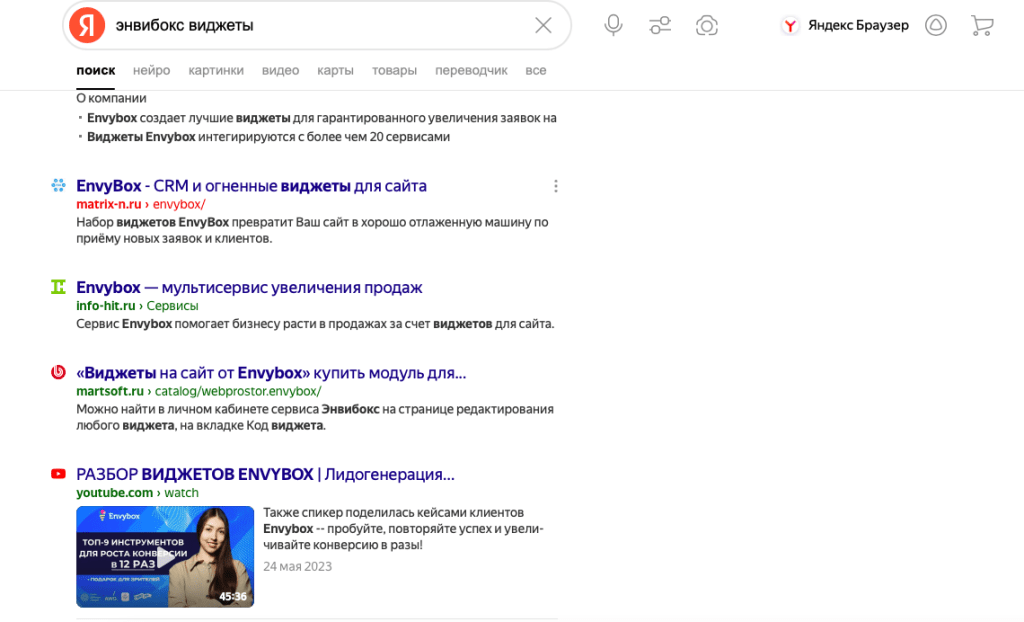The height and width of the screenshot is (622, 1024).
Task: Switch to the карты tab
Action: tap(335, 71)
